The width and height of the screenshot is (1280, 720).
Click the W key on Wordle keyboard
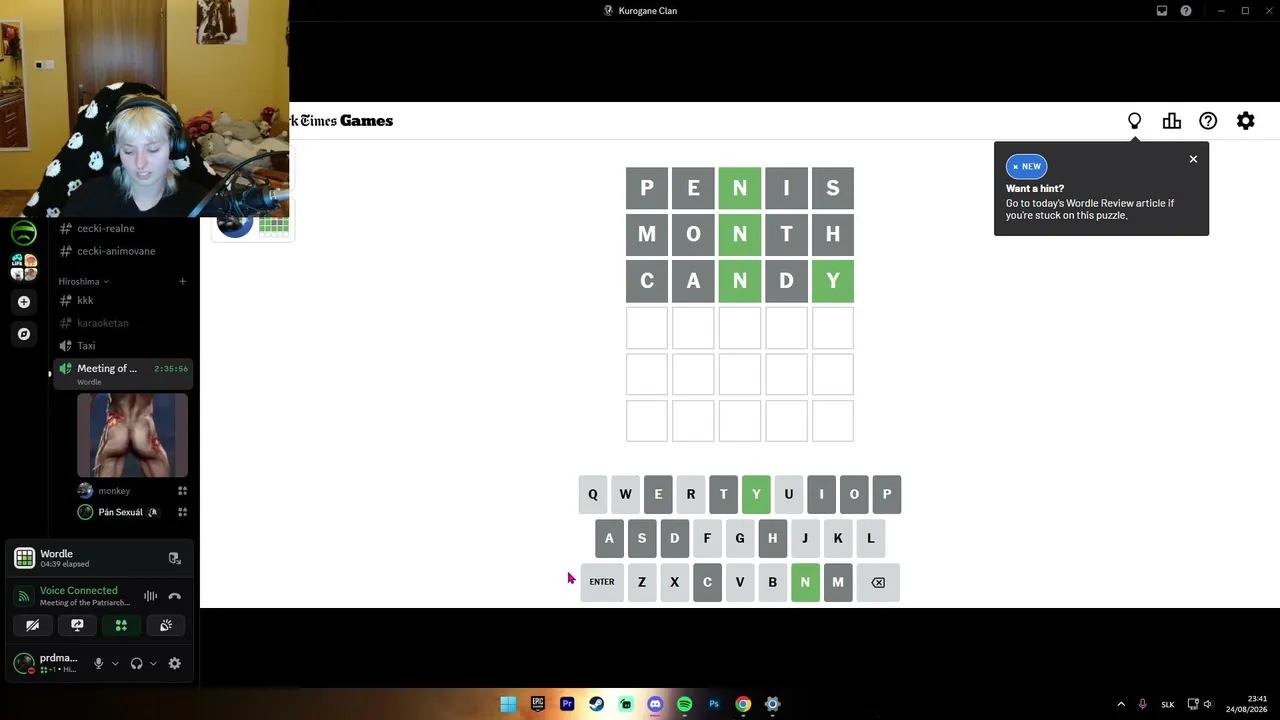[x=625, y=494]
